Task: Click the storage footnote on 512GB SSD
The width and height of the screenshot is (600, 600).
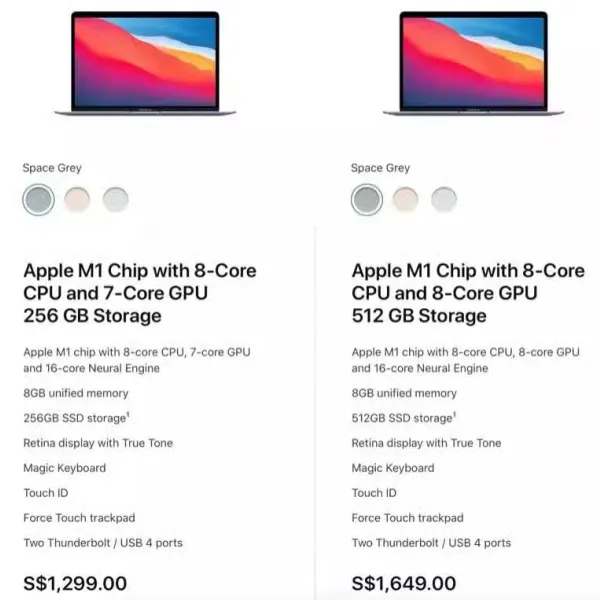Action: (x=455, y=414)
